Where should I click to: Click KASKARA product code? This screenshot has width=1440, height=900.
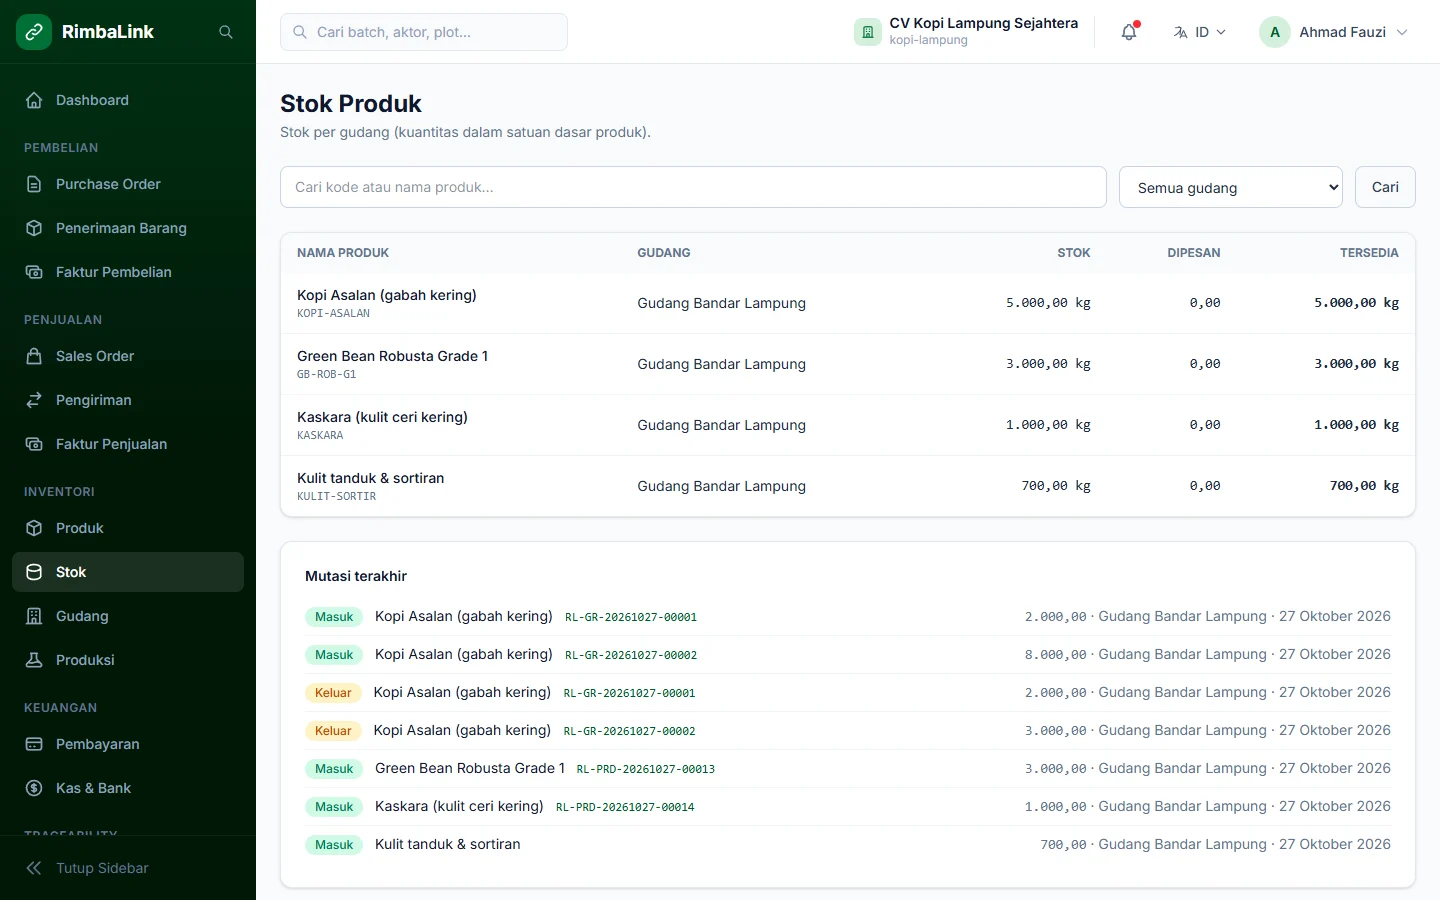click(320, 435)
